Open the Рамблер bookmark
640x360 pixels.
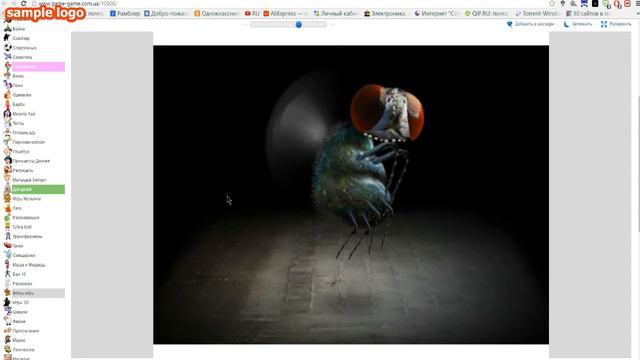click(x=125, y=13)
